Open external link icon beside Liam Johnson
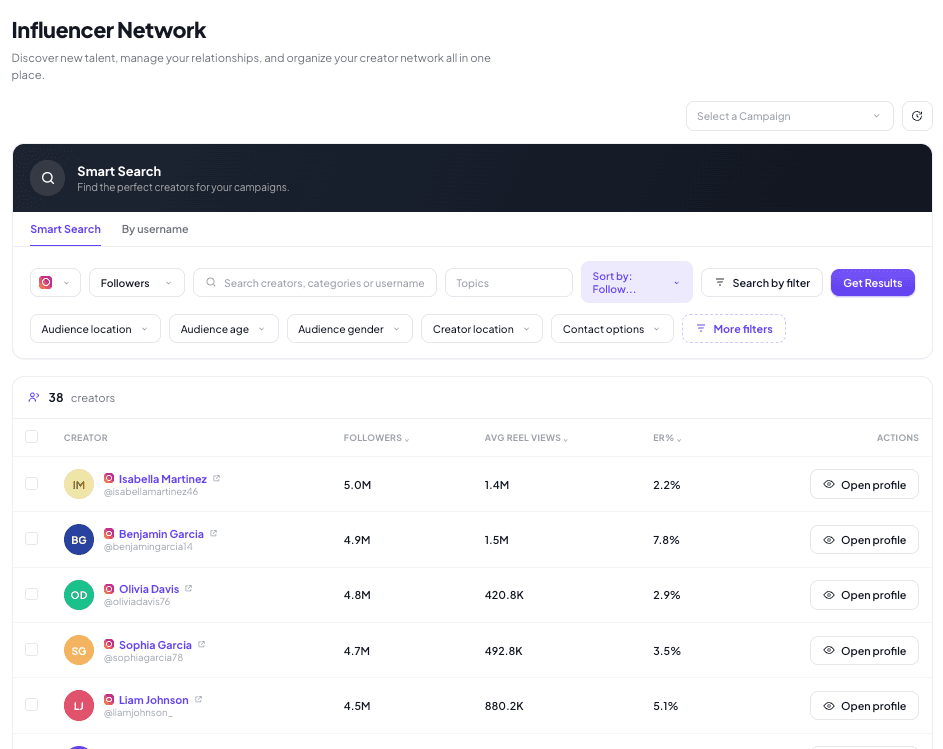 198,699
